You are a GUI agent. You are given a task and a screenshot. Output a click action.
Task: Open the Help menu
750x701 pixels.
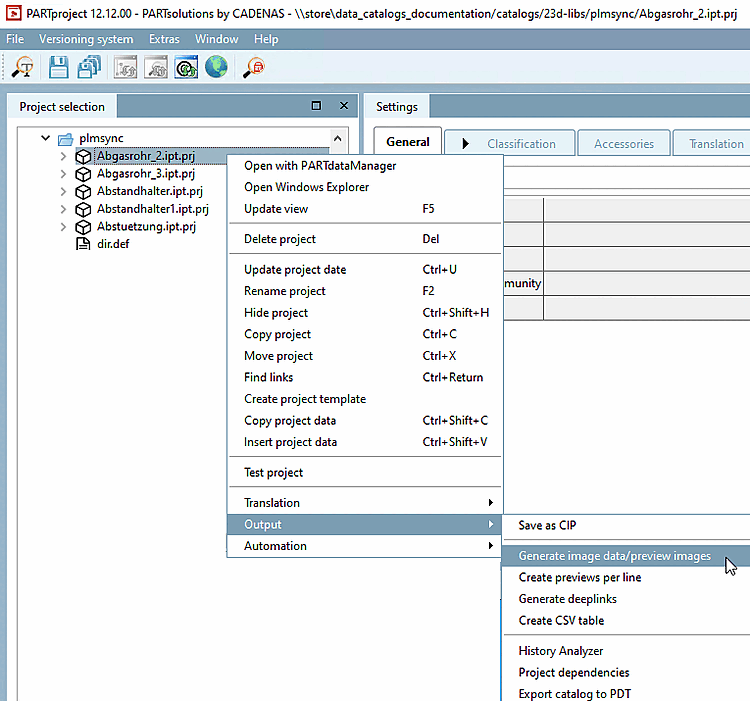click(x=266, y=39)
